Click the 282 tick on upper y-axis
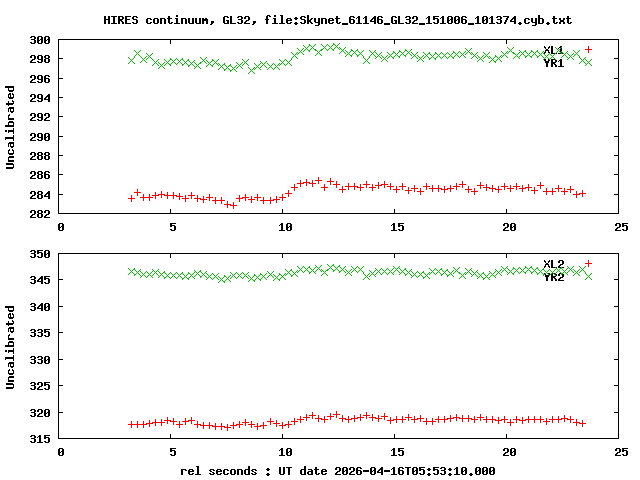640x480 pixels. 40,214
